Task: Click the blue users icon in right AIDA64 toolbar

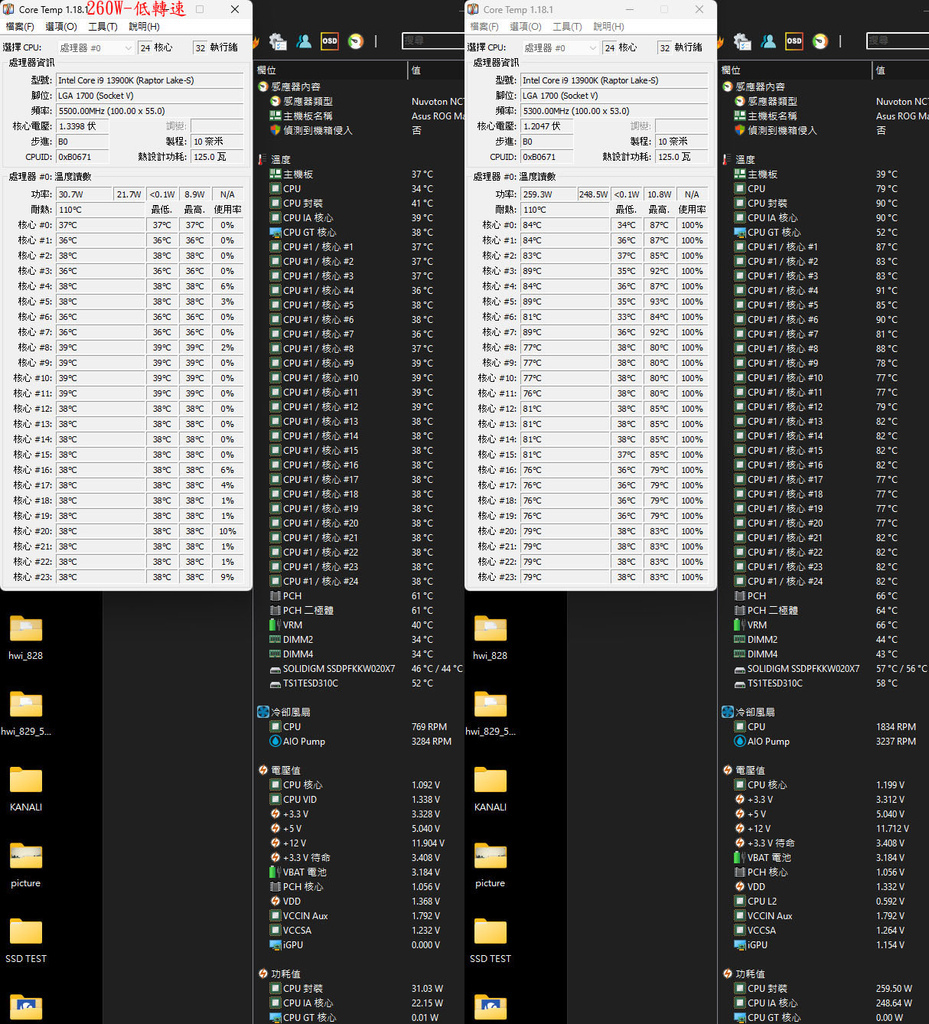Action: pyautogui.click(x=768, y=41)
